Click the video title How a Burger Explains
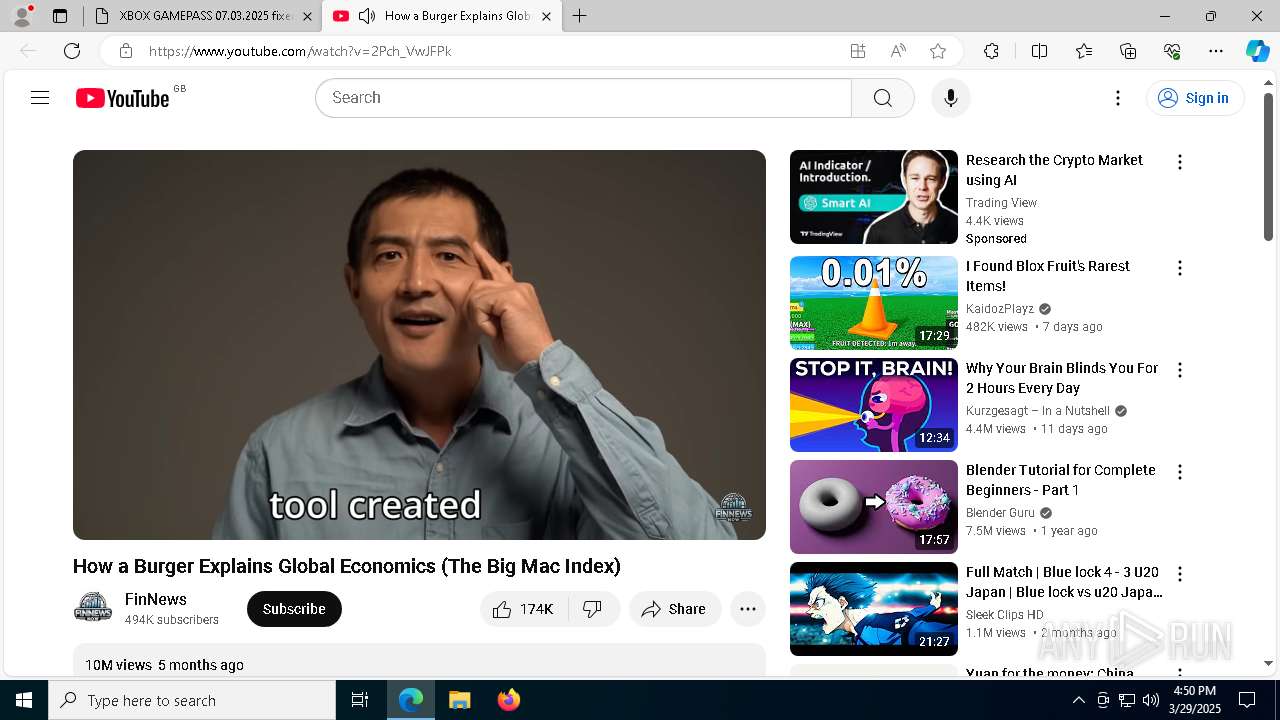The height and width of the screenshot is (720, 1280). [347, 566]
